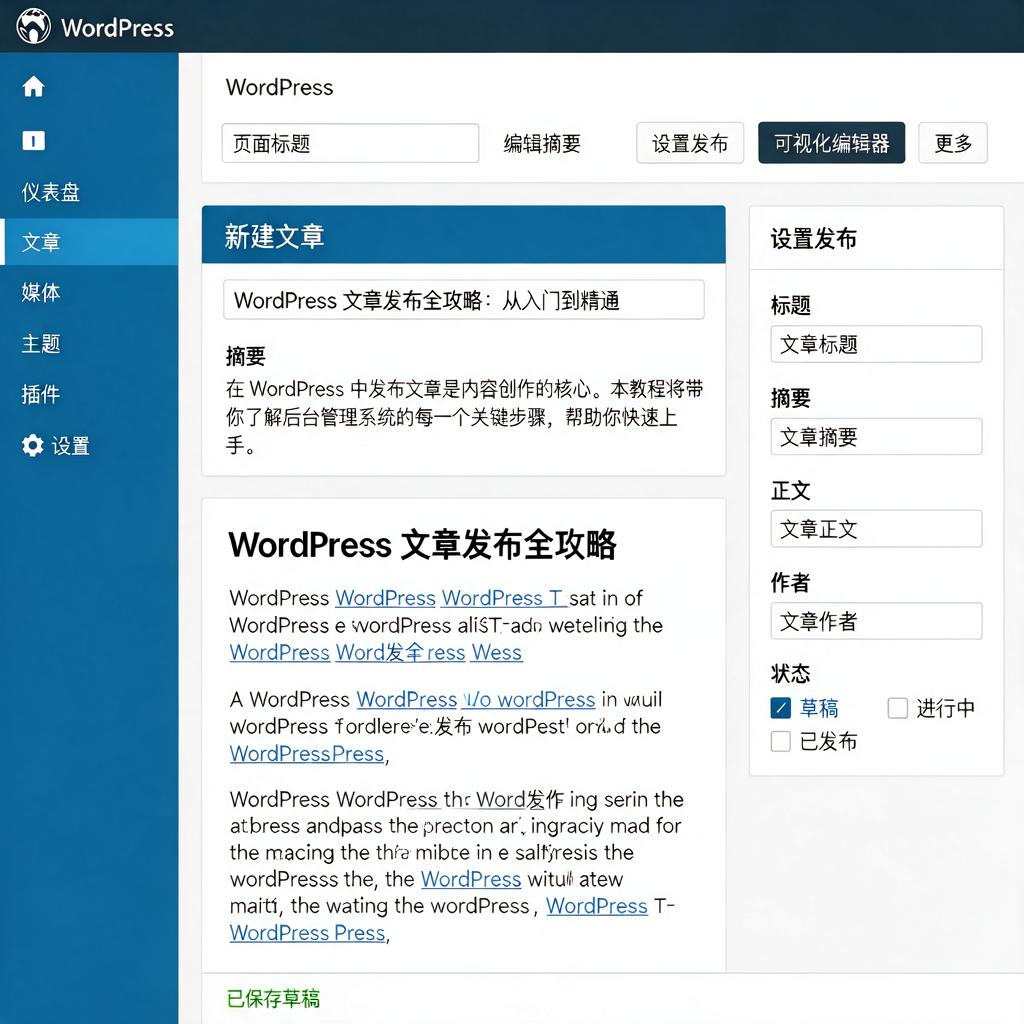Click the 已保存草稿 status text
Screen dimensions: 1024x1024
coord(273,999)
